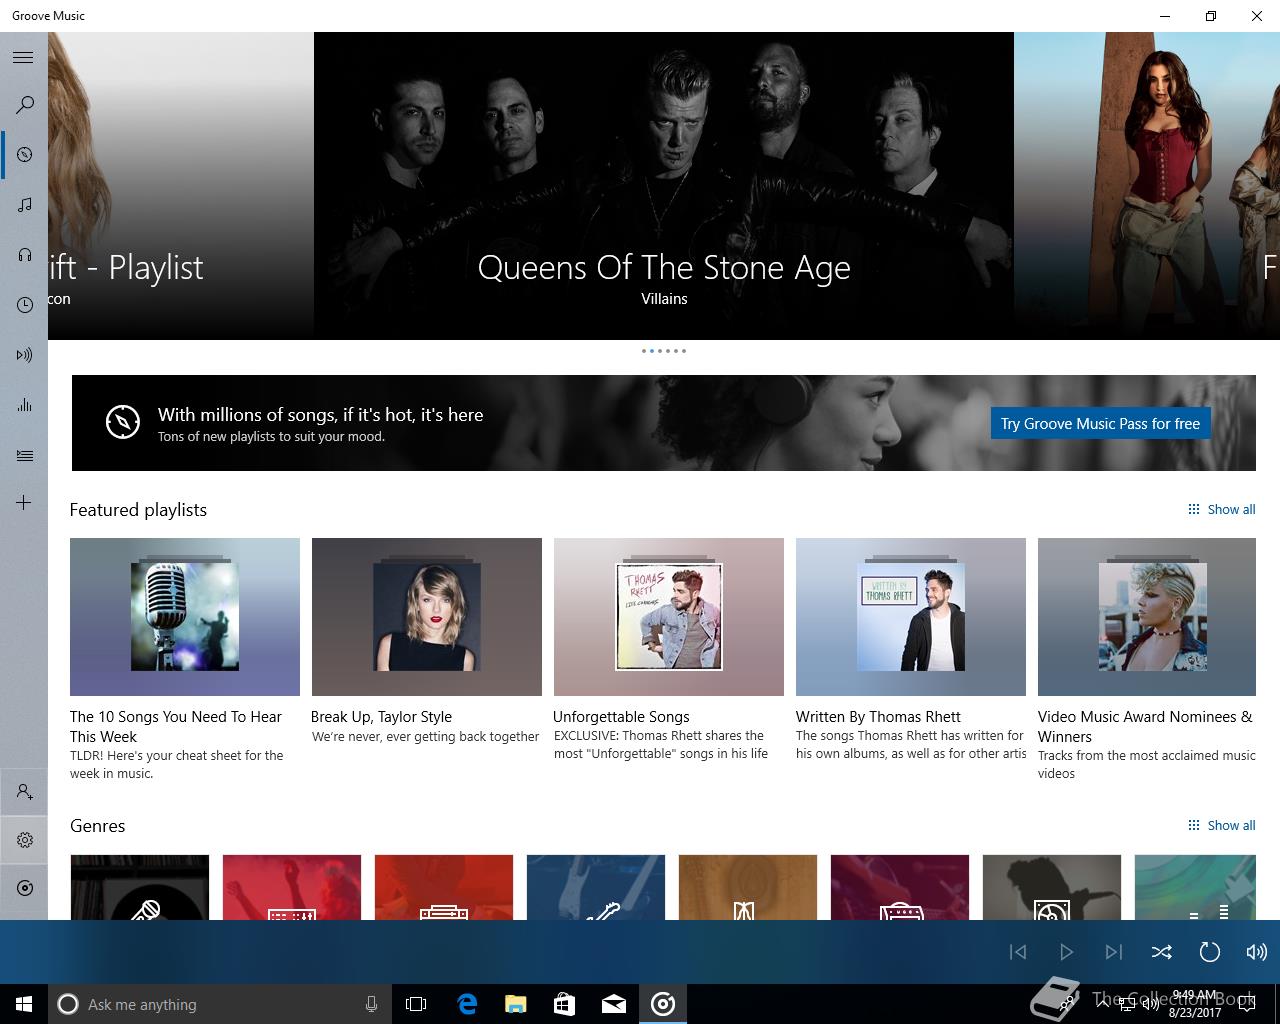Open Unforgettable Songs playlist cover

pos(669,617)
